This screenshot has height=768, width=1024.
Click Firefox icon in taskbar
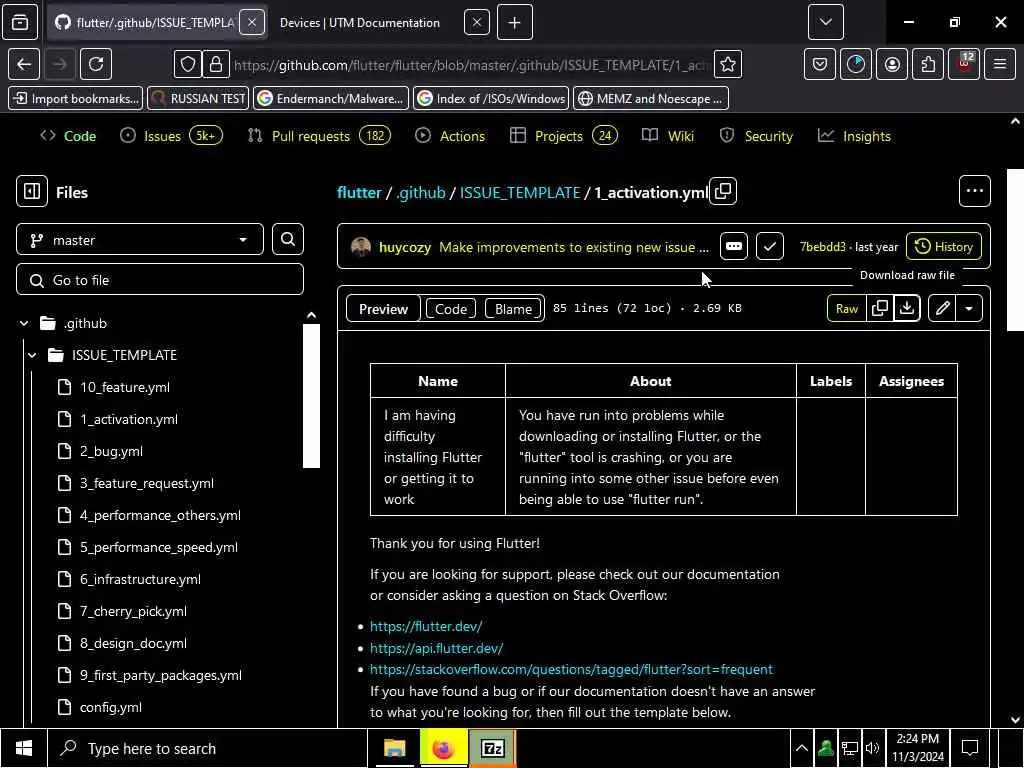click(x=443, y=748)
